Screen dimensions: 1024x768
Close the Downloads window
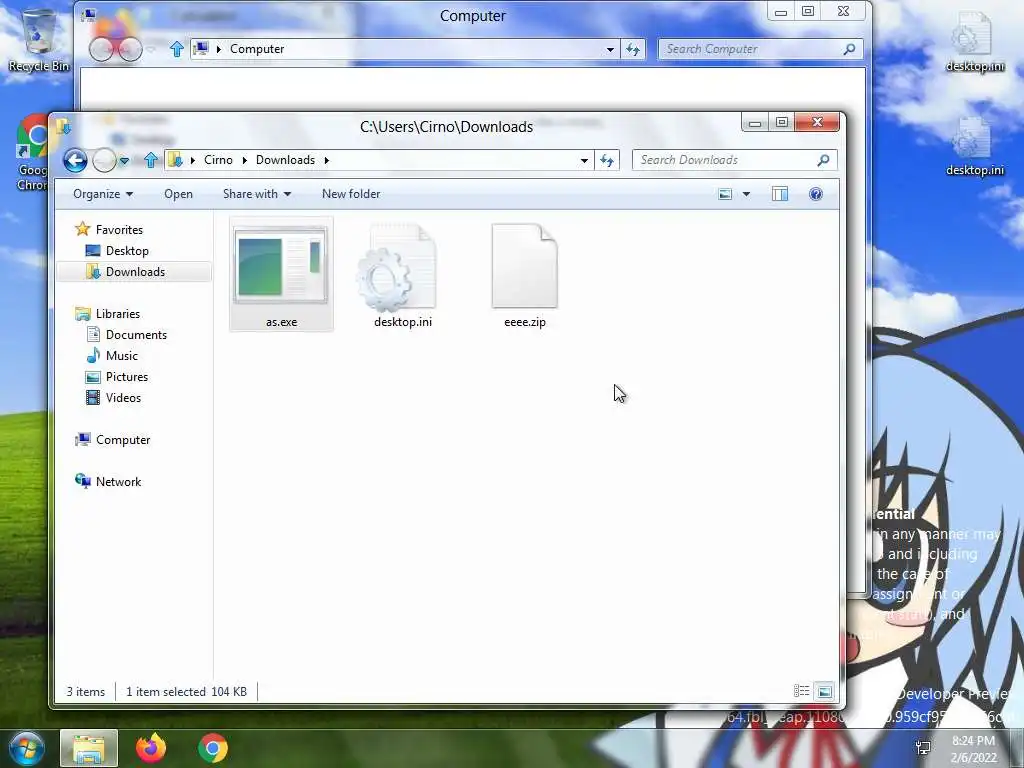[x=817, y=122]
